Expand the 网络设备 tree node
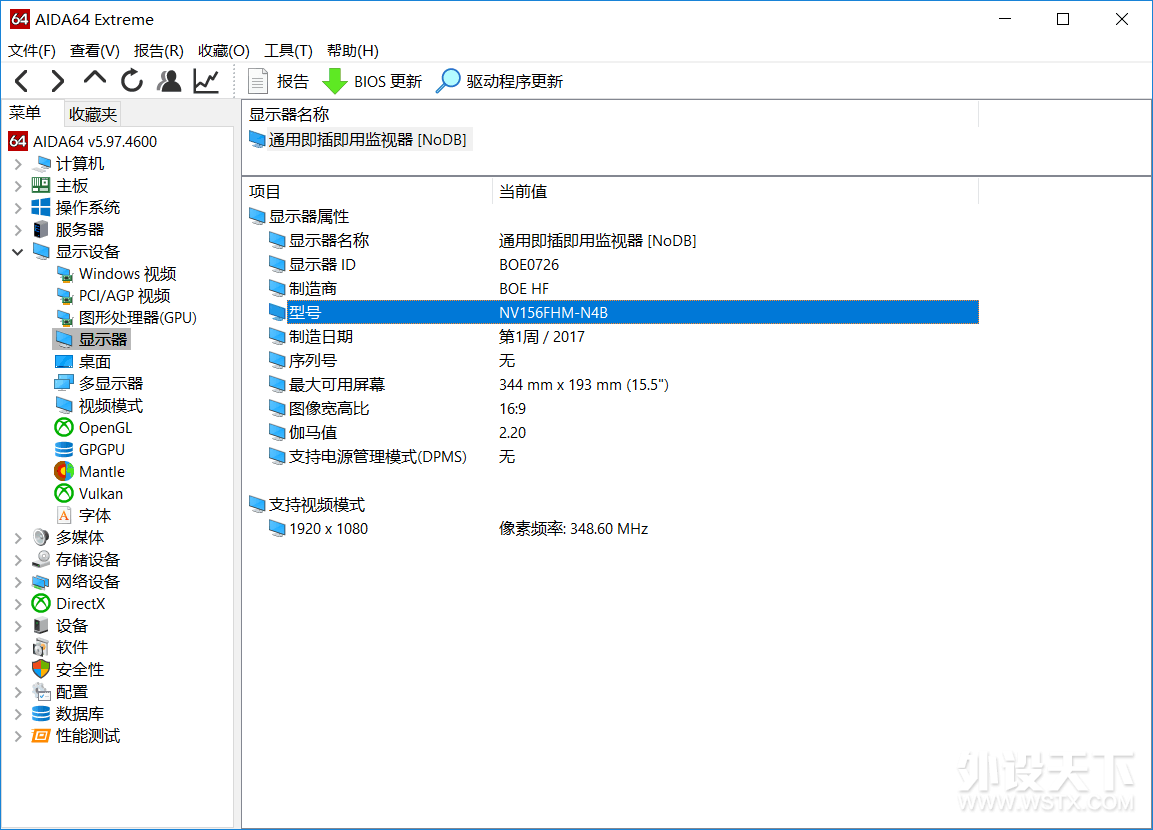This screenshot has width=1153, height=830. [x=18, y=582]
